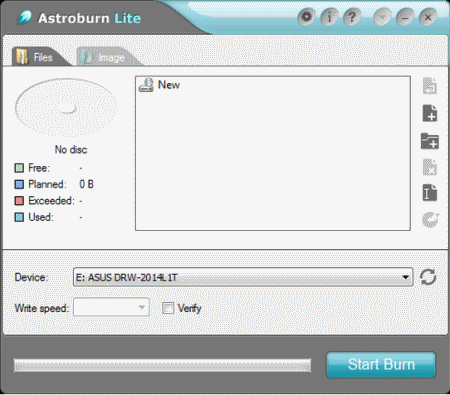Open the settings gear button
This screenshot has width=450, height=395.
[306, 16]
